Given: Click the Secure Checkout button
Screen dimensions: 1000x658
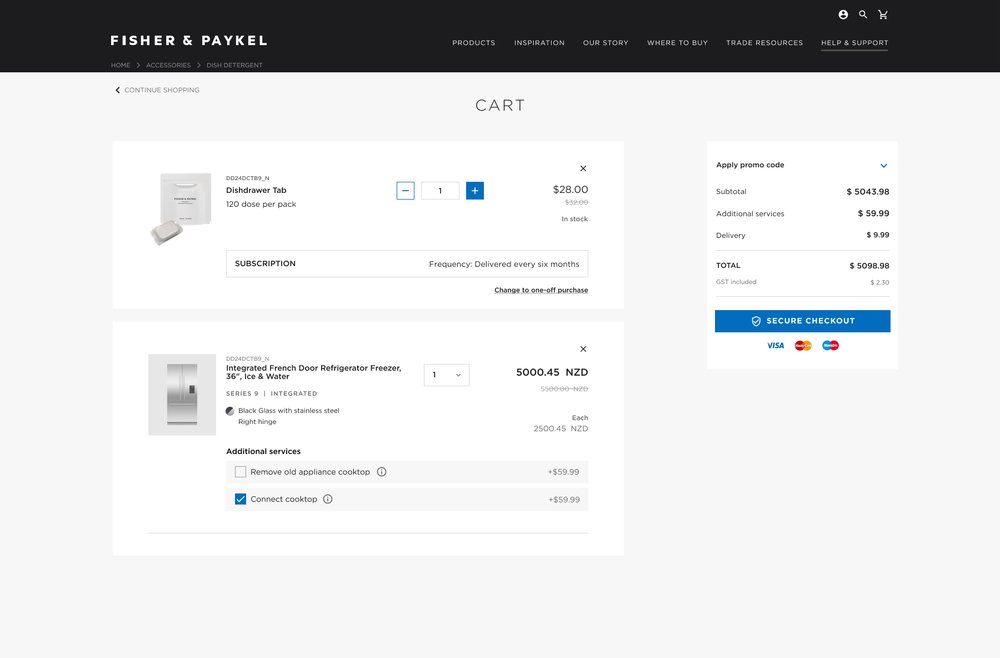Looking at the screenshot, I should [802, 321].
